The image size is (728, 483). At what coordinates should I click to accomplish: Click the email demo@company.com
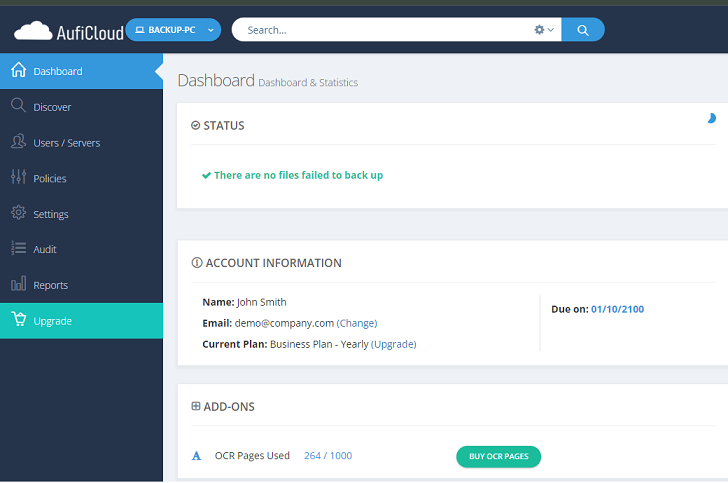coord(284,323)
